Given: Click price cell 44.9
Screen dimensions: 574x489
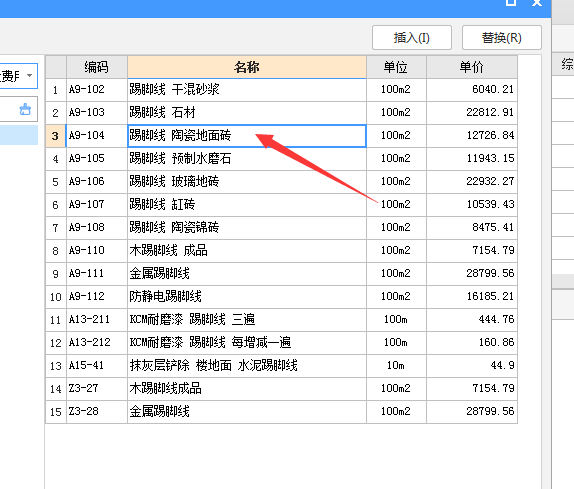Looking at the screenshot, I should [472, 366].
